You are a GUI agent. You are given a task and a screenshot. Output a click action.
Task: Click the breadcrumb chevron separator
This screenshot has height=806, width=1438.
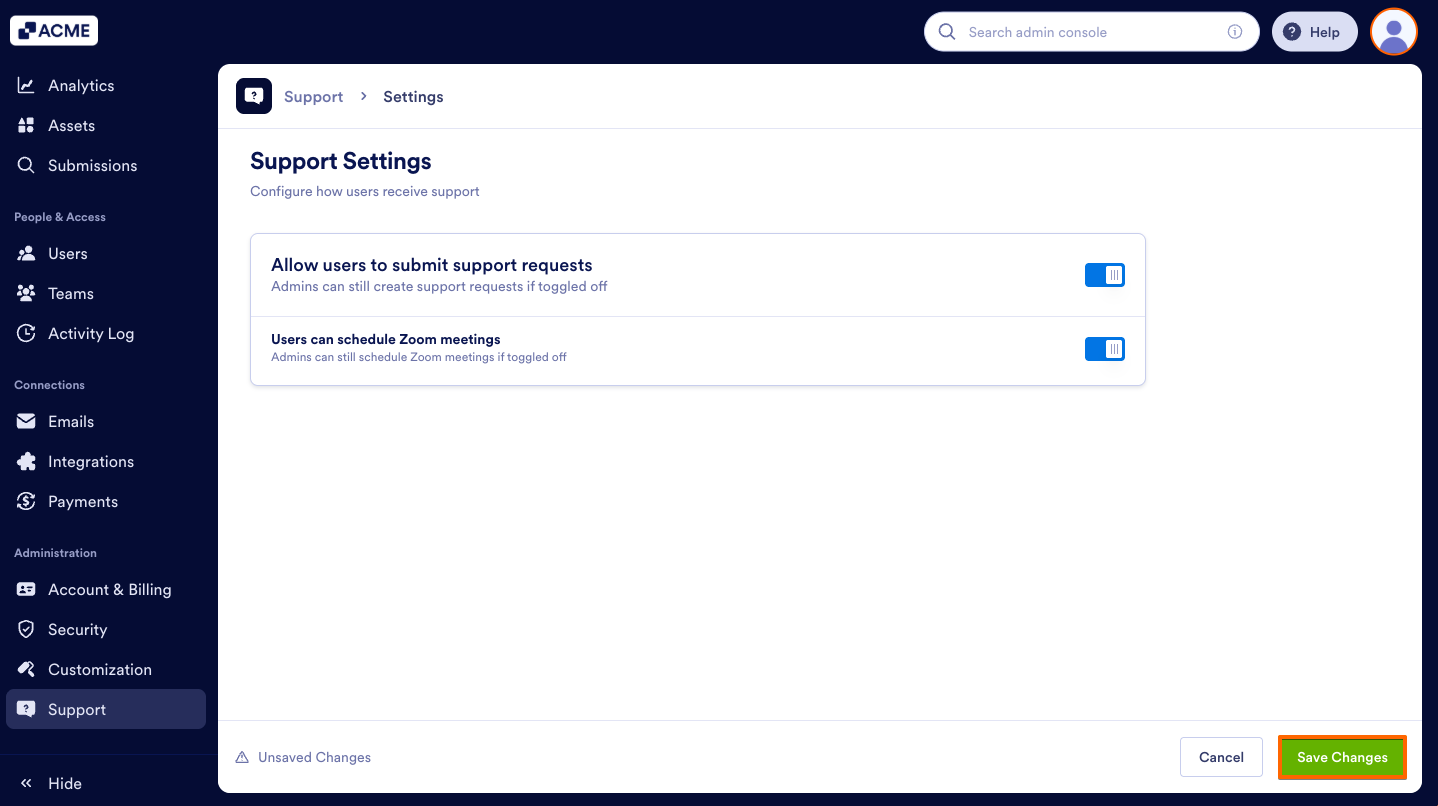364,96
